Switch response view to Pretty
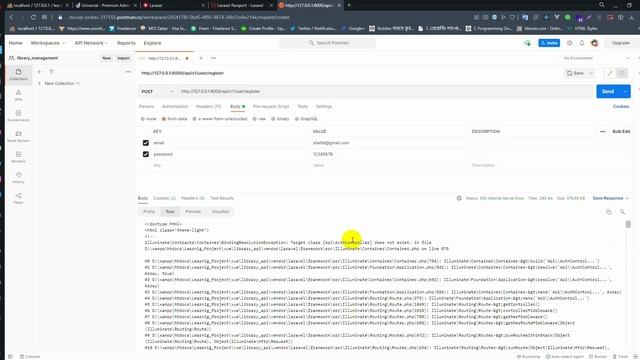 pos(149,211)
